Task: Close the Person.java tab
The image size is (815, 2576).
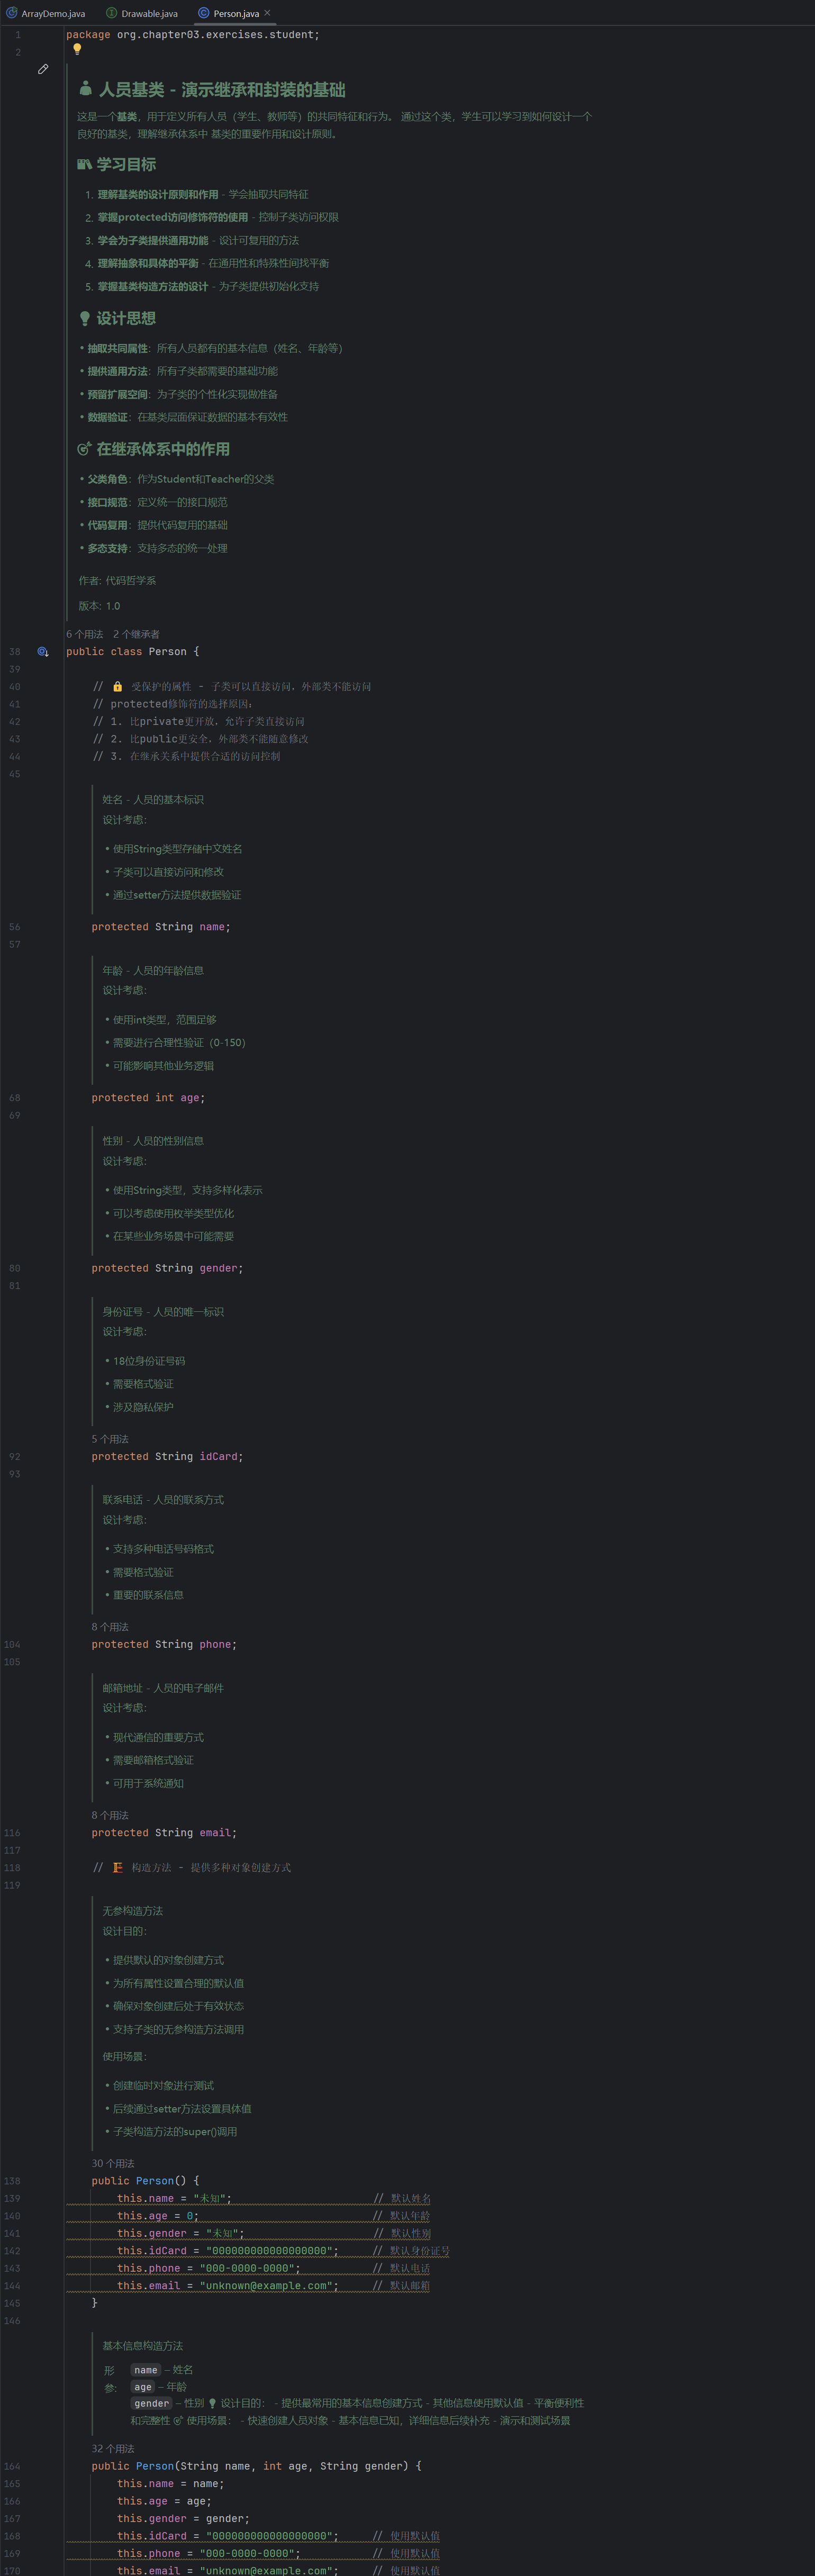Action: pos(267,13)
